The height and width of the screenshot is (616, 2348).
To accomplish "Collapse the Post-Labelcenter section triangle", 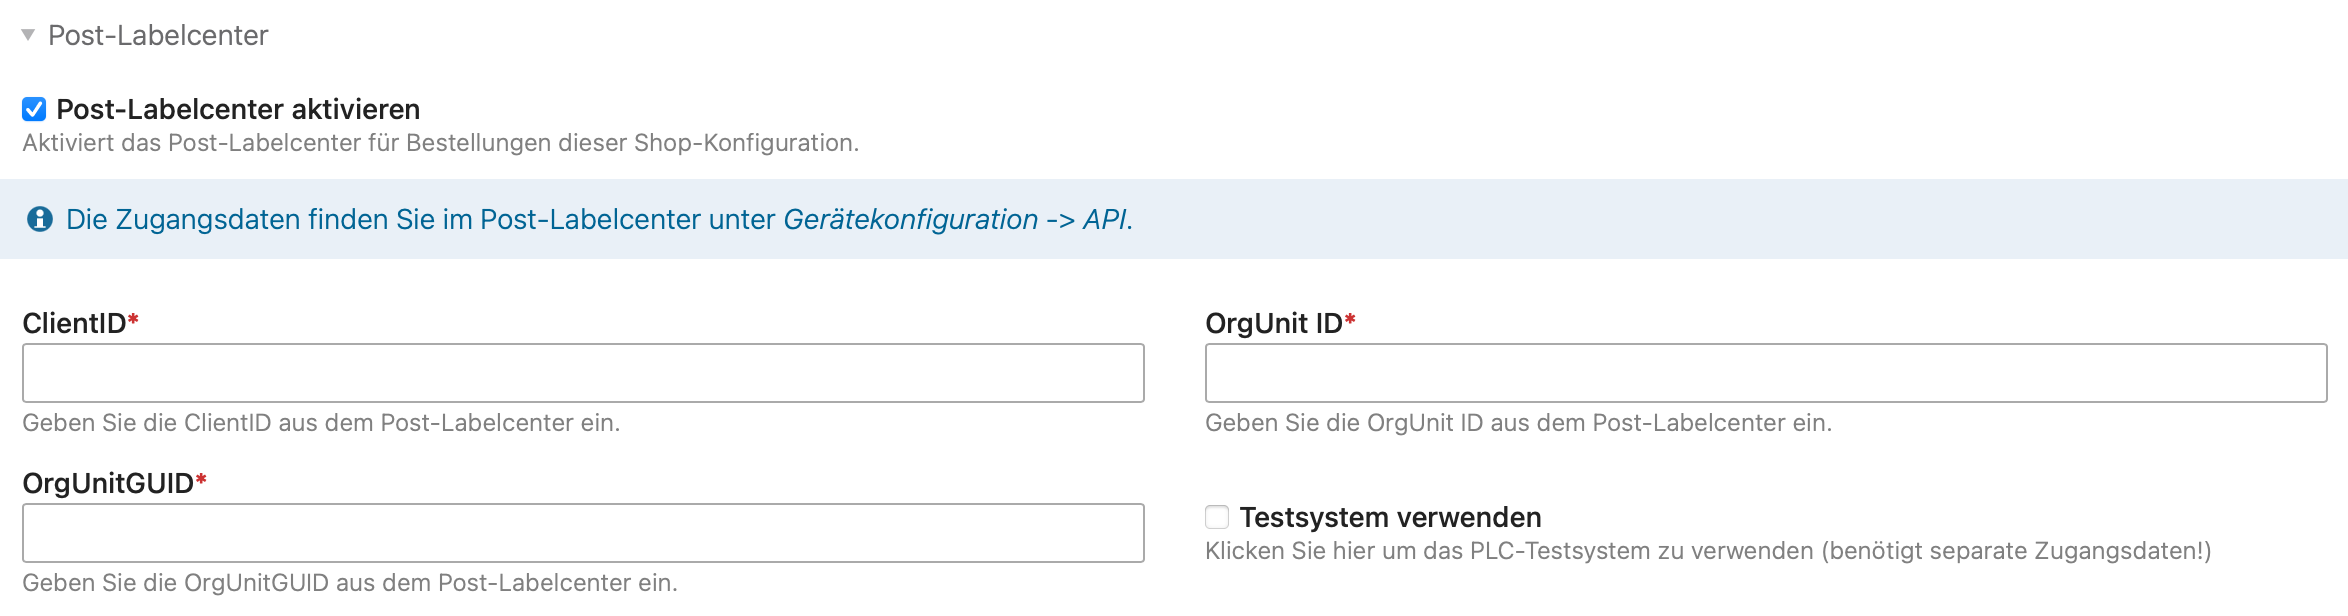I will coord(28,35).
